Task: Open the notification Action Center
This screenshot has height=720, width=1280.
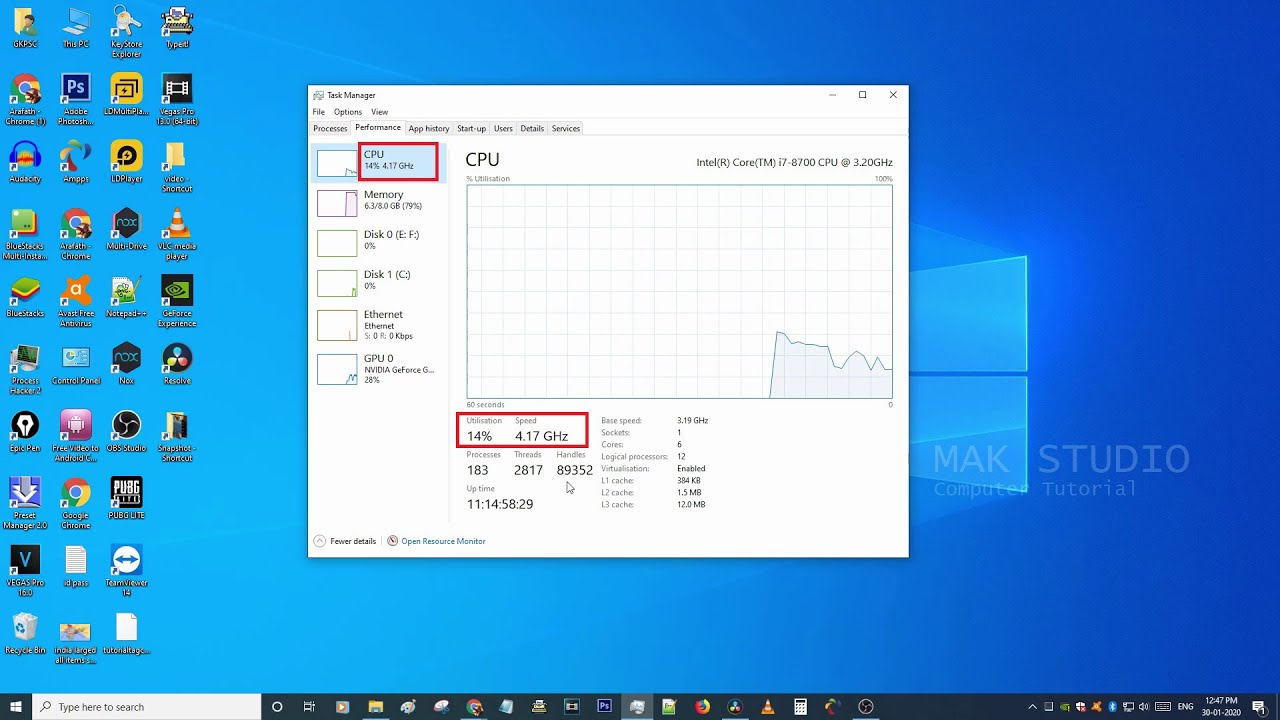Action: (x=1259, y=707)
